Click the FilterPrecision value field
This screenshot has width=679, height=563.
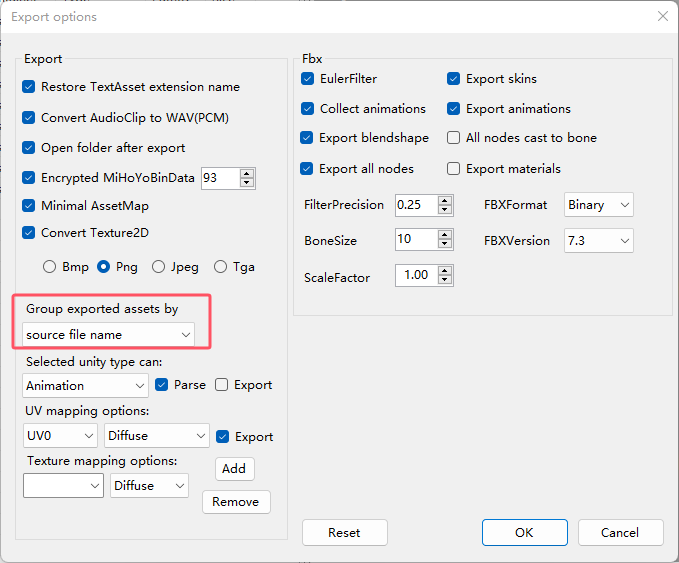416,205
